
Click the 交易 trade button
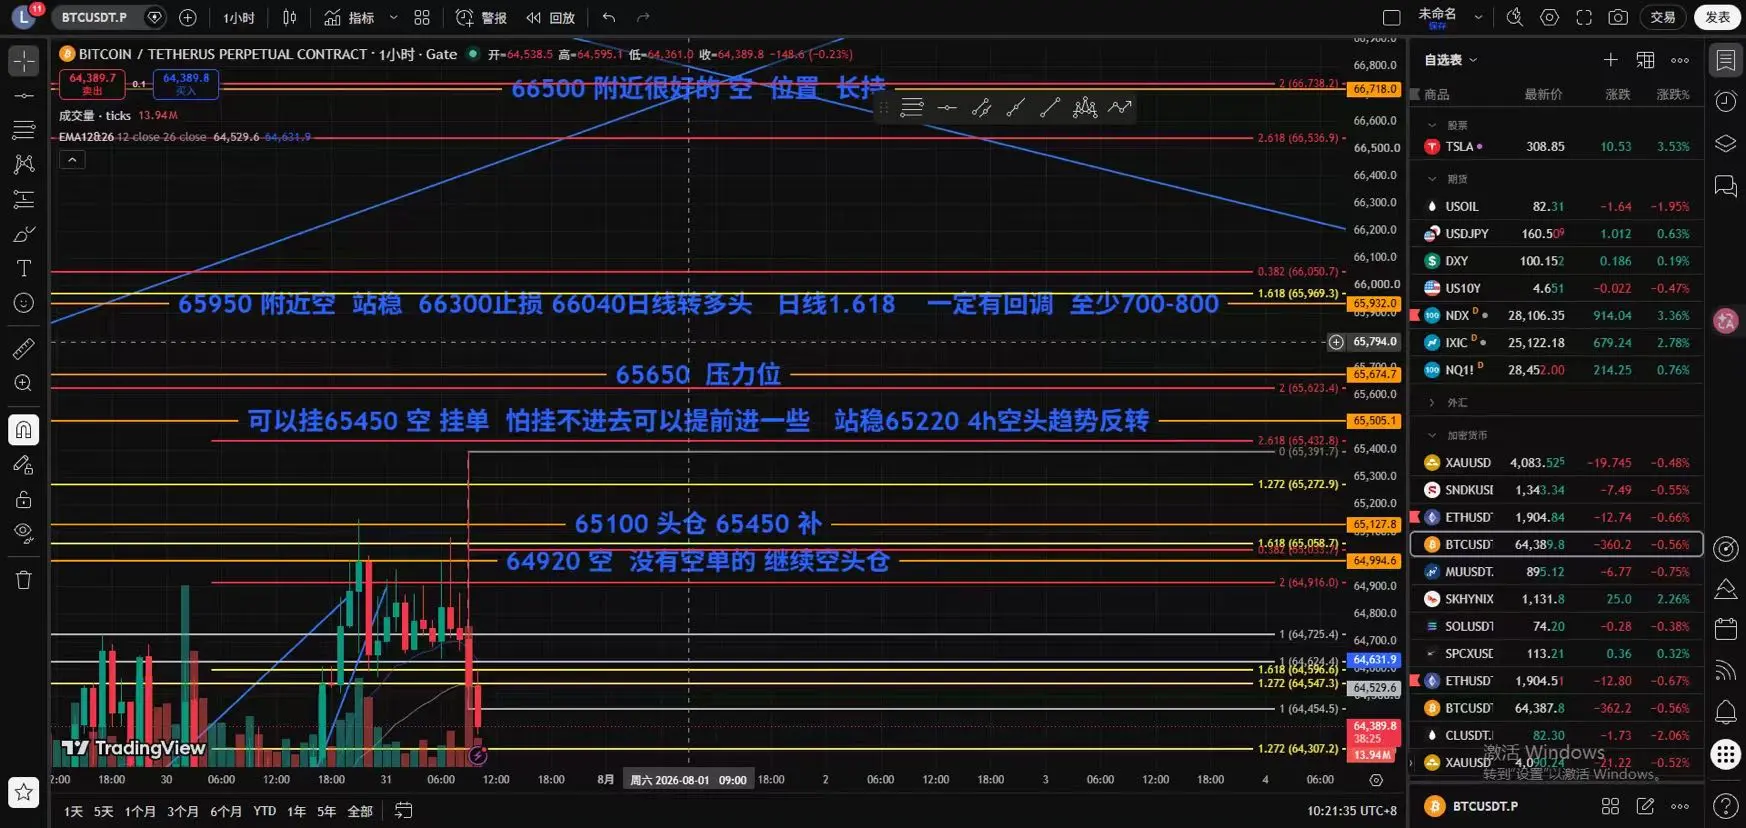[x=1662, y=17]
